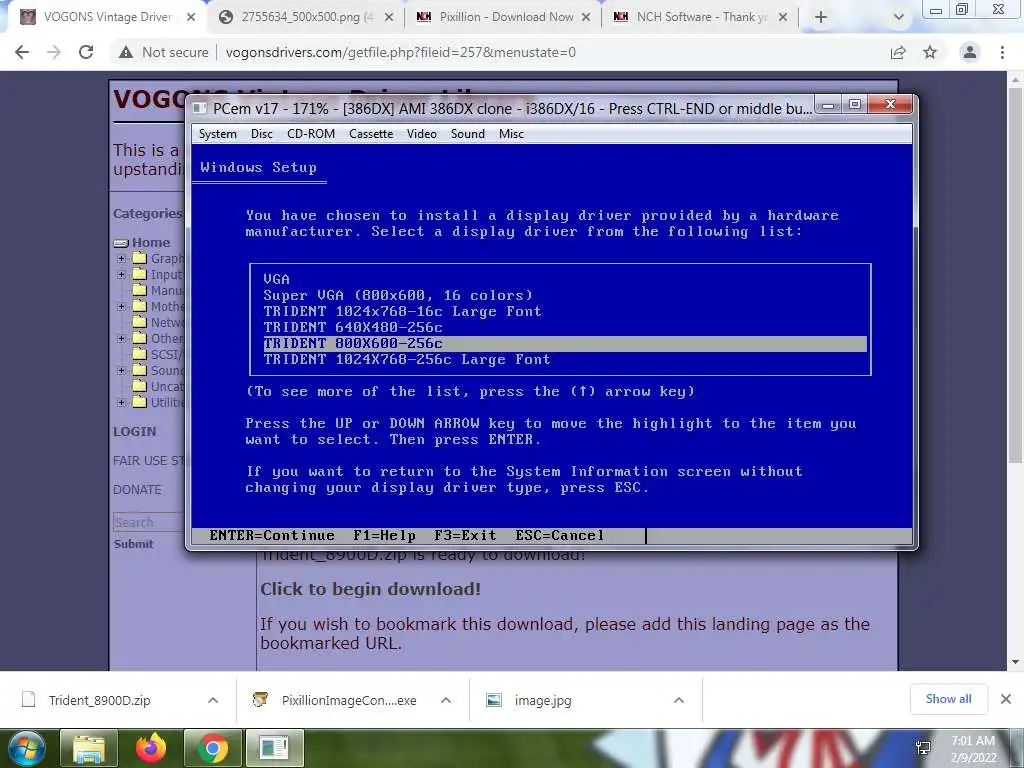Screen dimensions: 1024x768
Task: Close the downloads bar
Action: [x=1006, y=699]
